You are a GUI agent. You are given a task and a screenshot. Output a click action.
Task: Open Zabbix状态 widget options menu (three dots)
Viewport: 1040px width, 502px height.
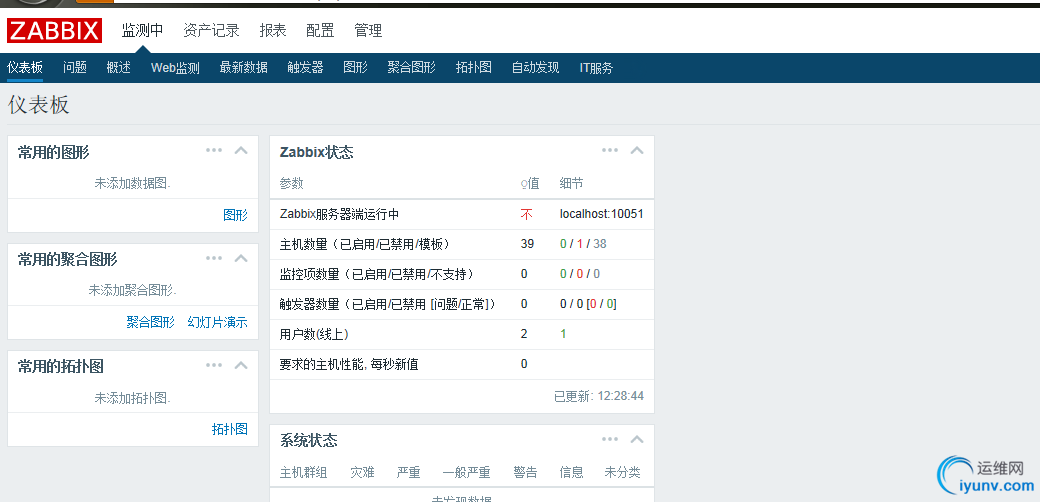[x=610, y=151]
